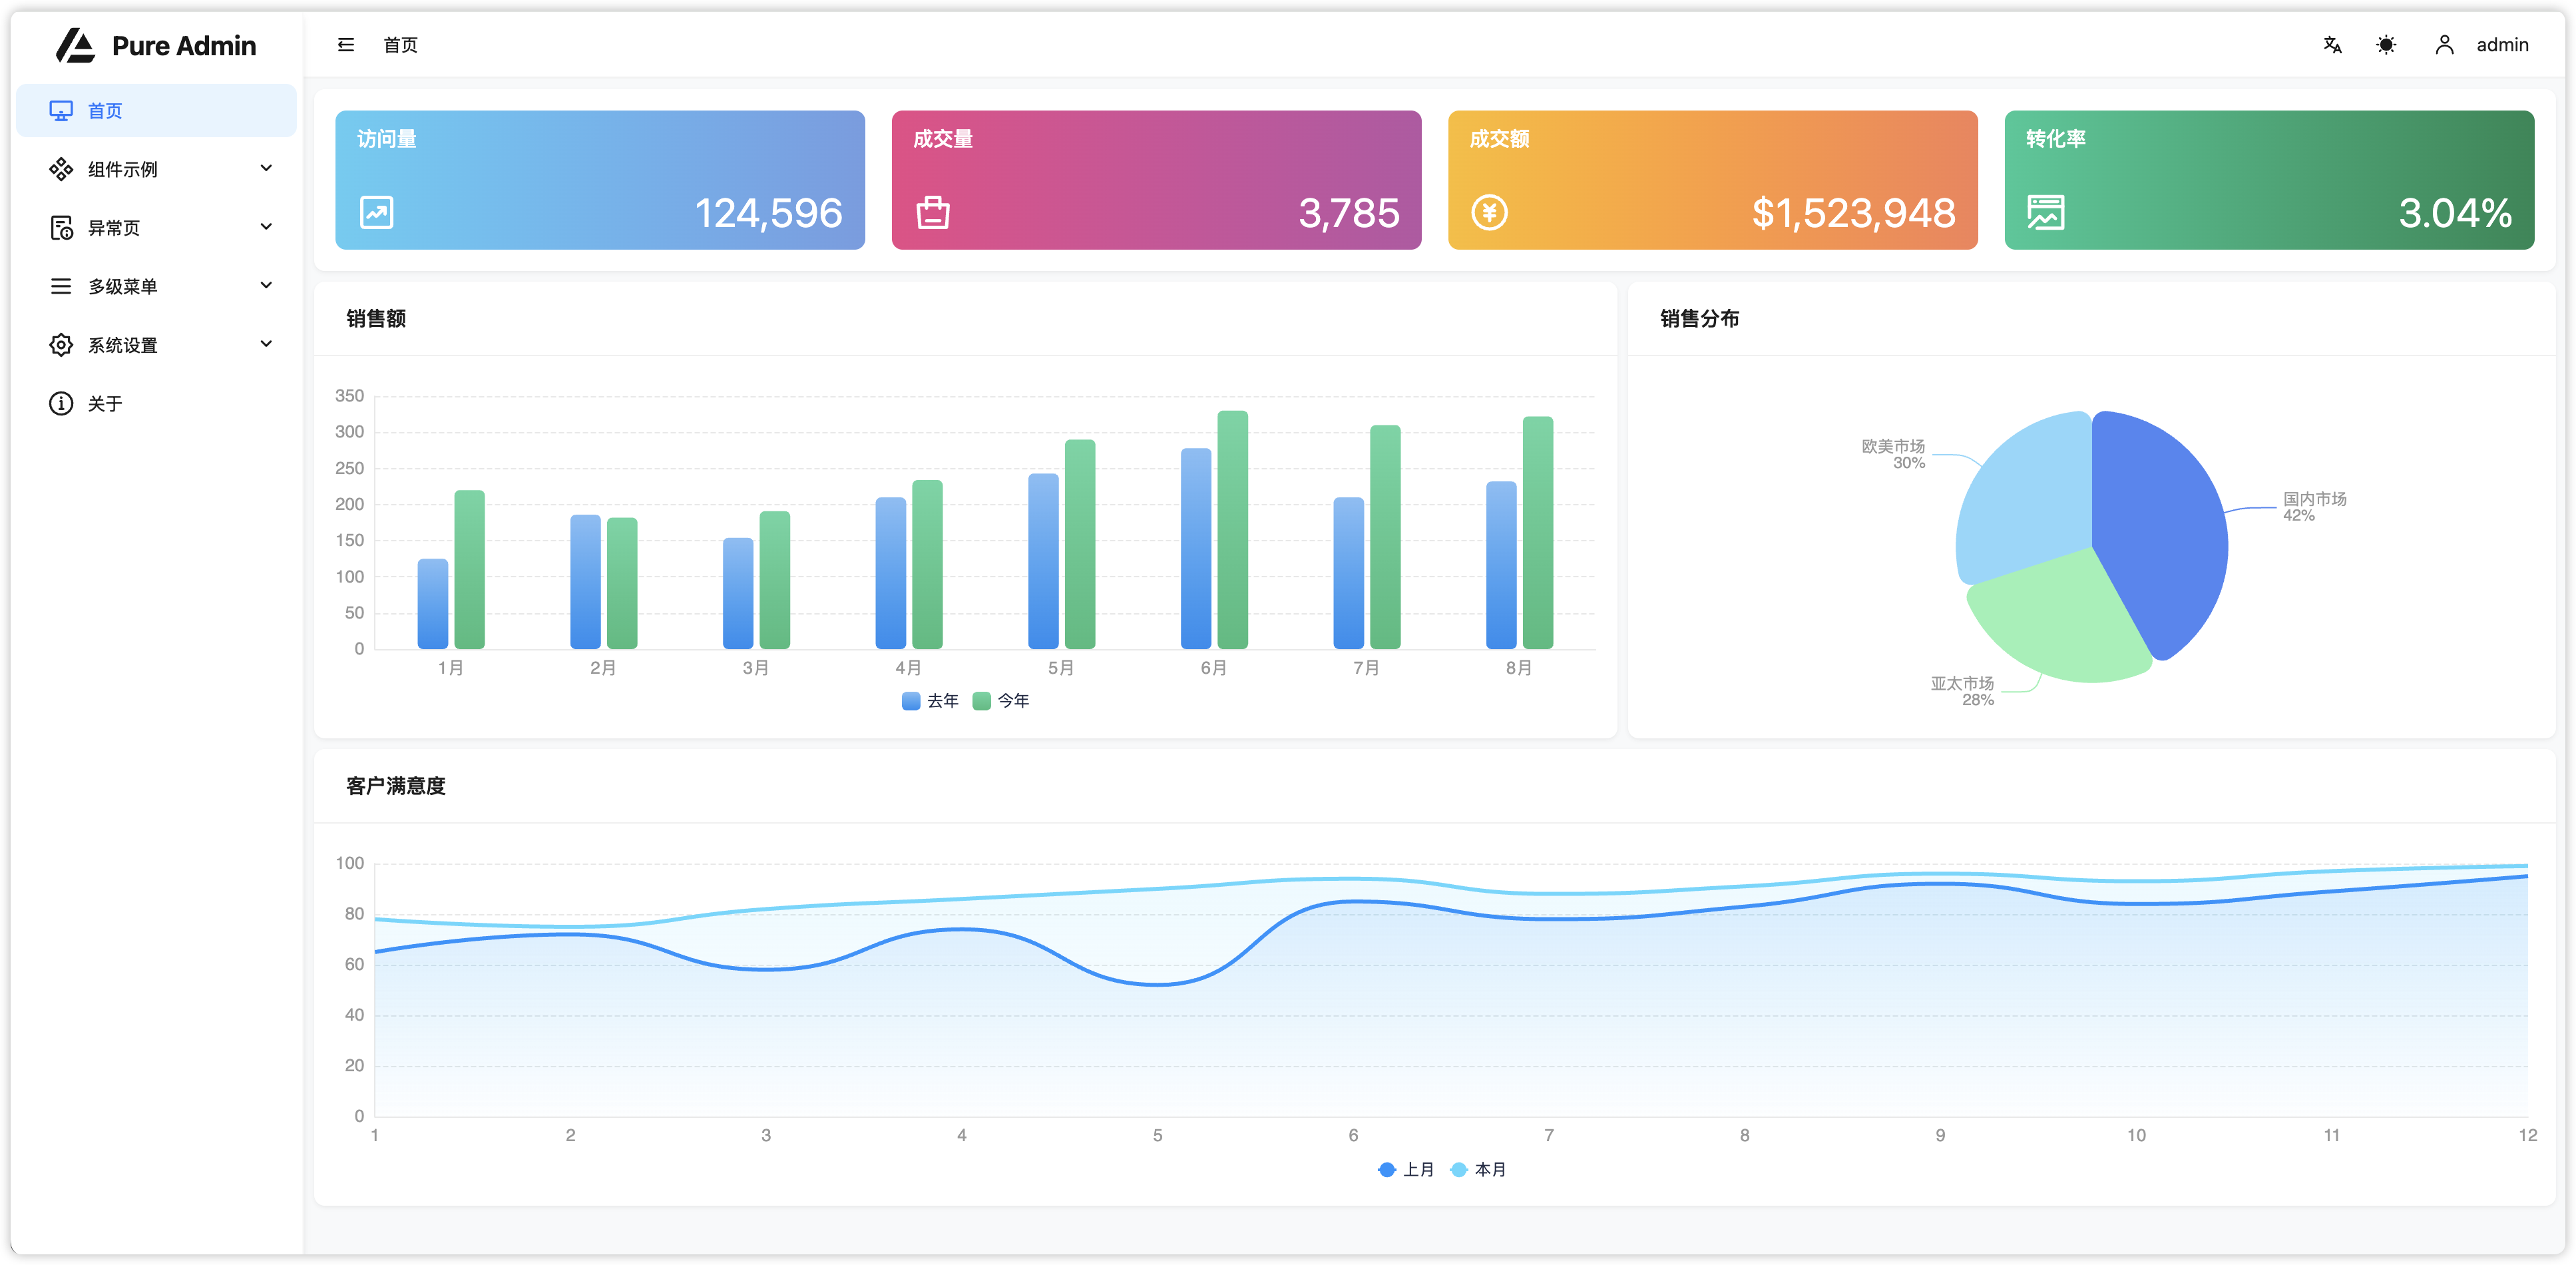Screen dimensions: 2576x1265
Task: Click the 成交量 shopping bag icon
Action: pos(933,212)
